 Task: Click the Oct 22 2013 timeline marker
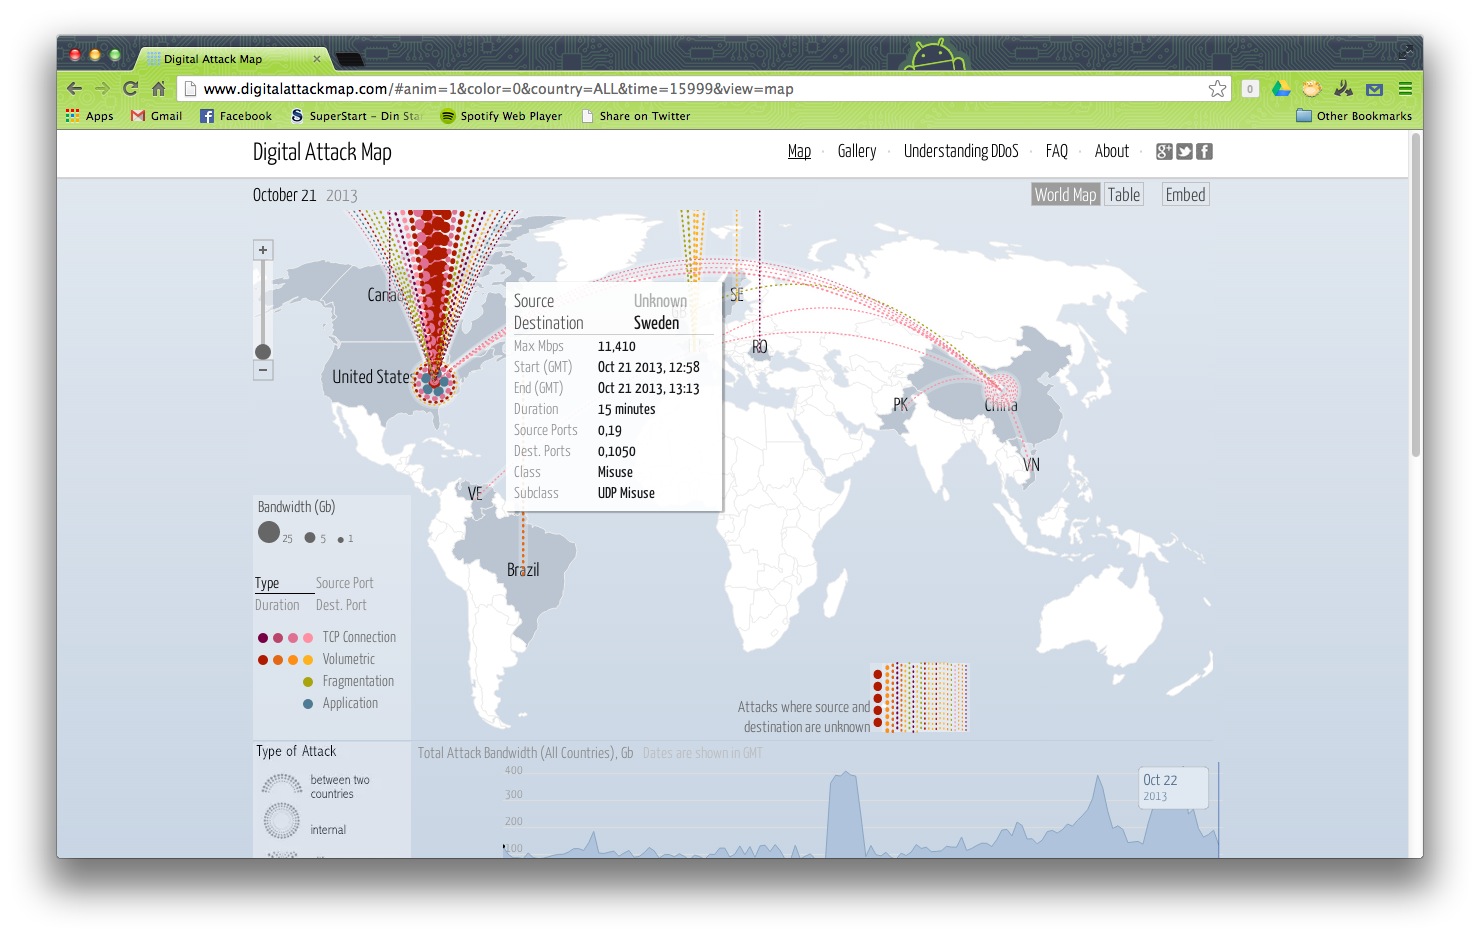(1174, 787)
